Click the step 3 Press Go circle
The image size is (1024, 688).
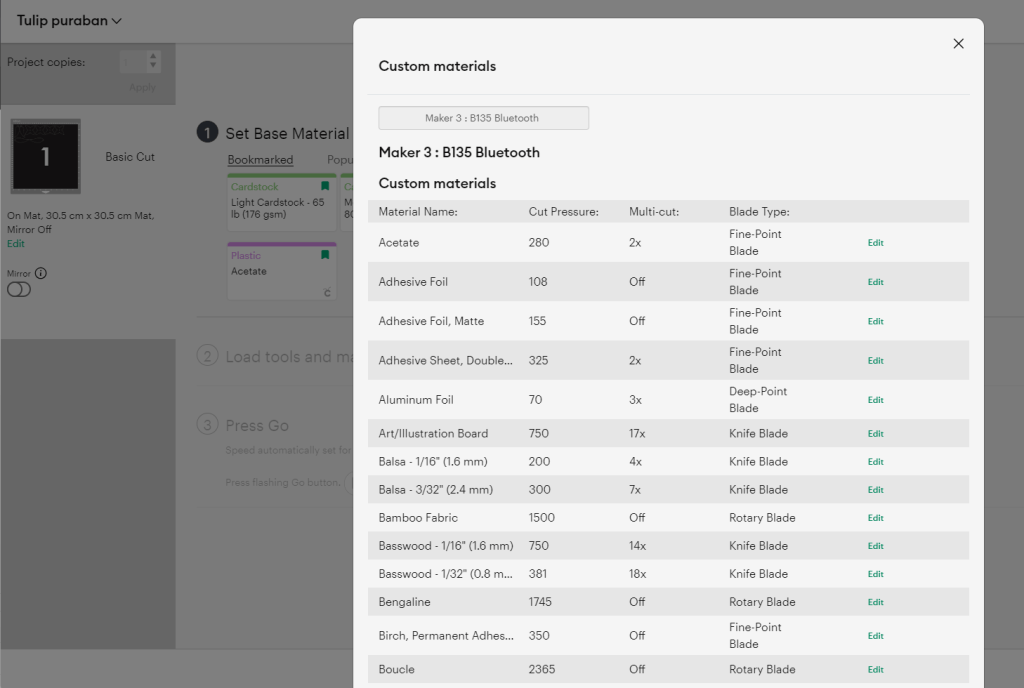(x=207, y=425)
